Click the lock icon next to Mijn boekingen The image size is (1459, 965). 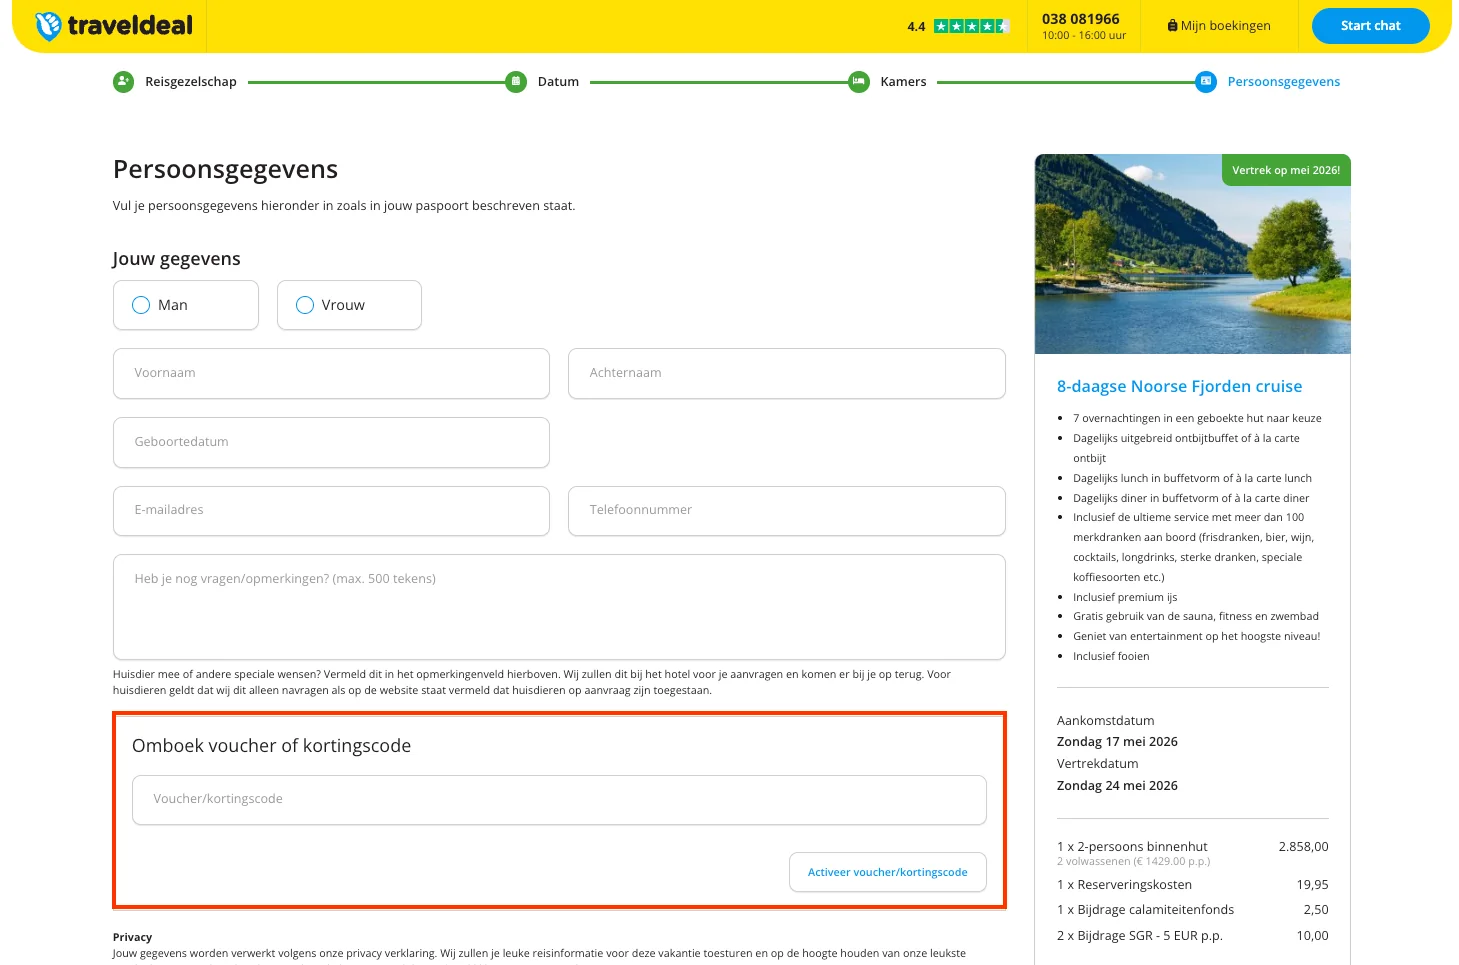[x=1172, y=25]
